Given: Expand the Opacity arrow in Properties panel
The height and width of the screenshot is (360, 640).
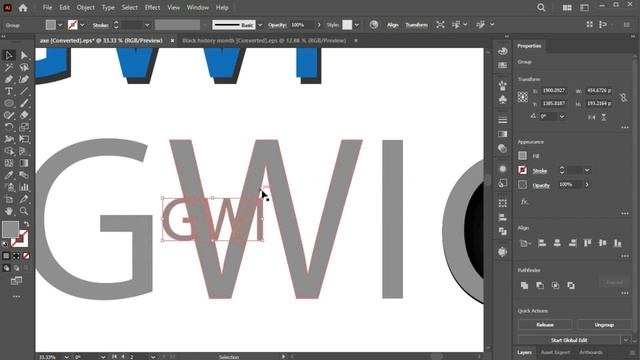Looking at the screenshot, I should (x=587, y=184).
